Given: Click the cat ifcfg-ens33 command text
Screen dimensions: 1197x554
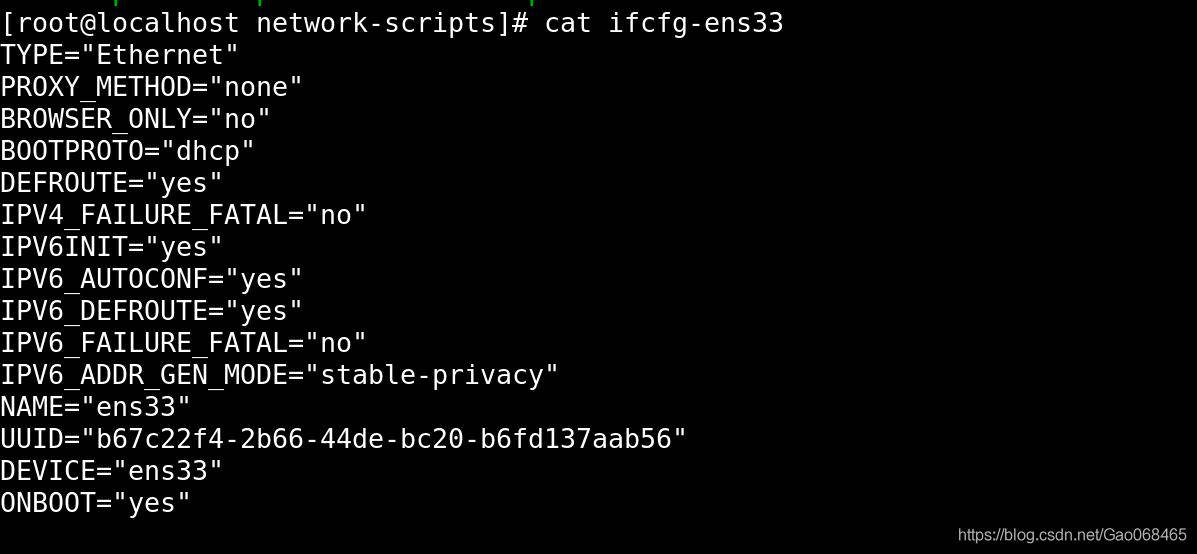Looking at the screenshot, I should (x=663, y=24).
